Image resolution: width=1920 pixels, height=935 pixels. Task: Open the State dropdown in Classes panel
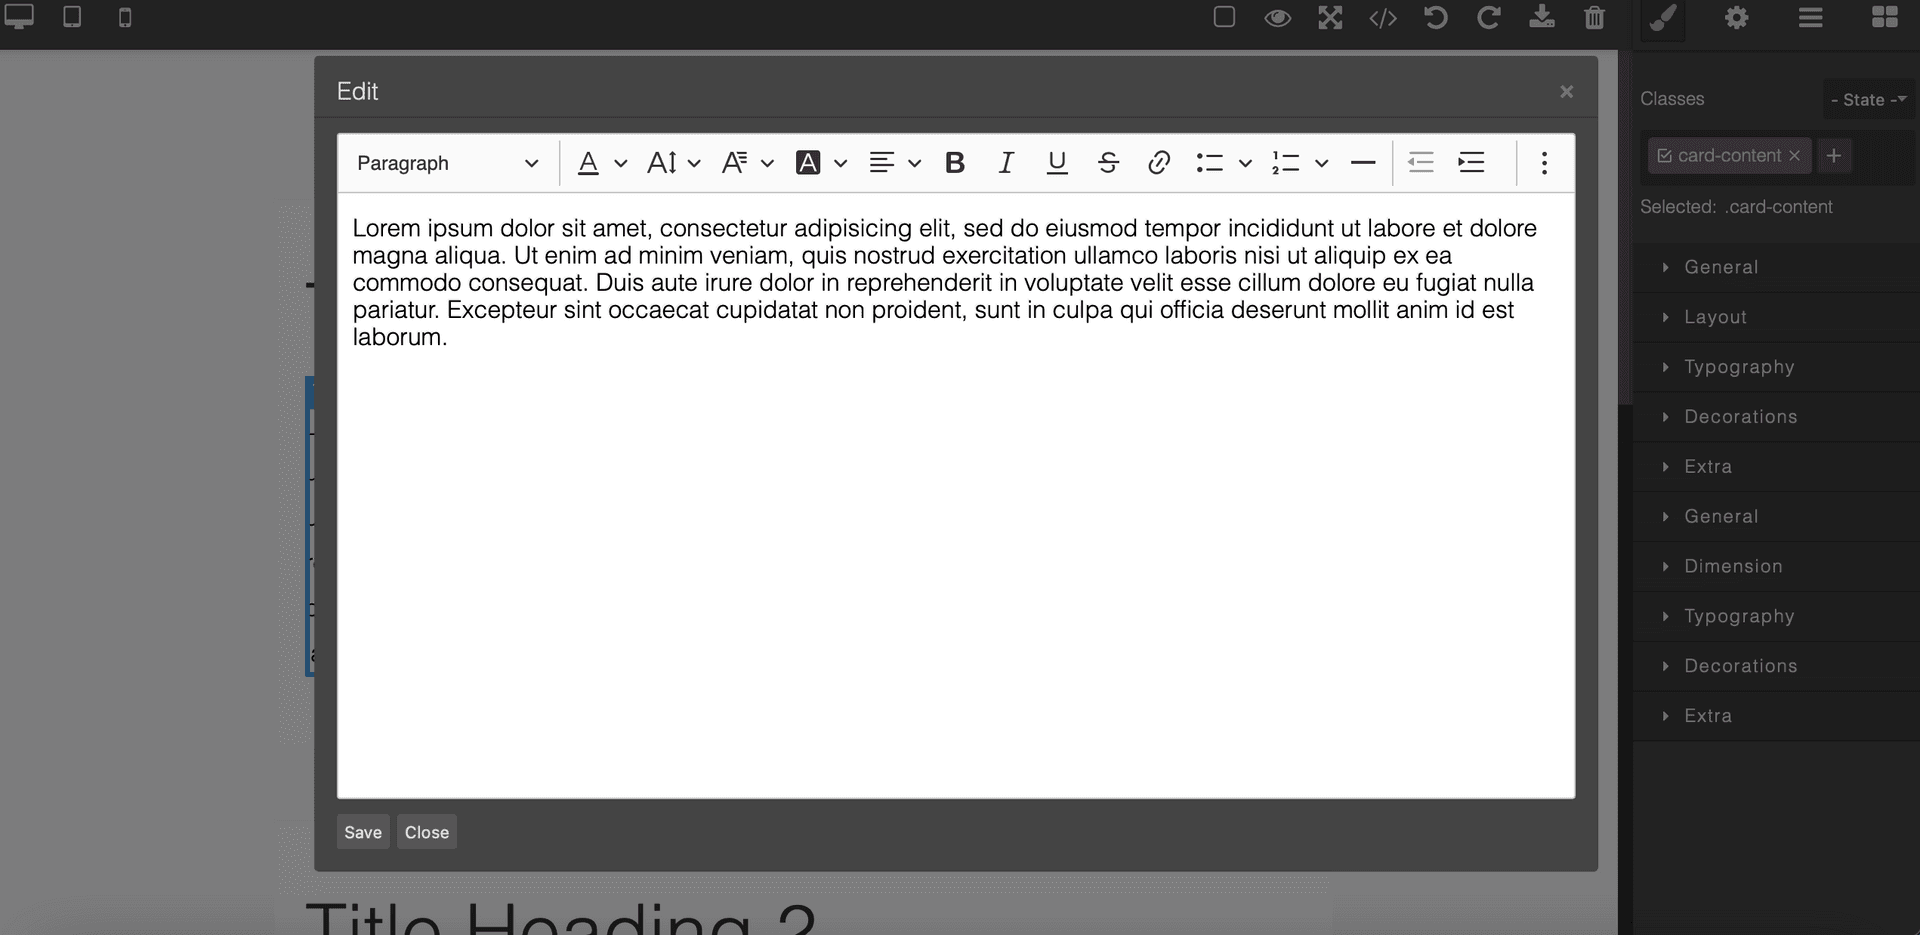click(1868, 99)
